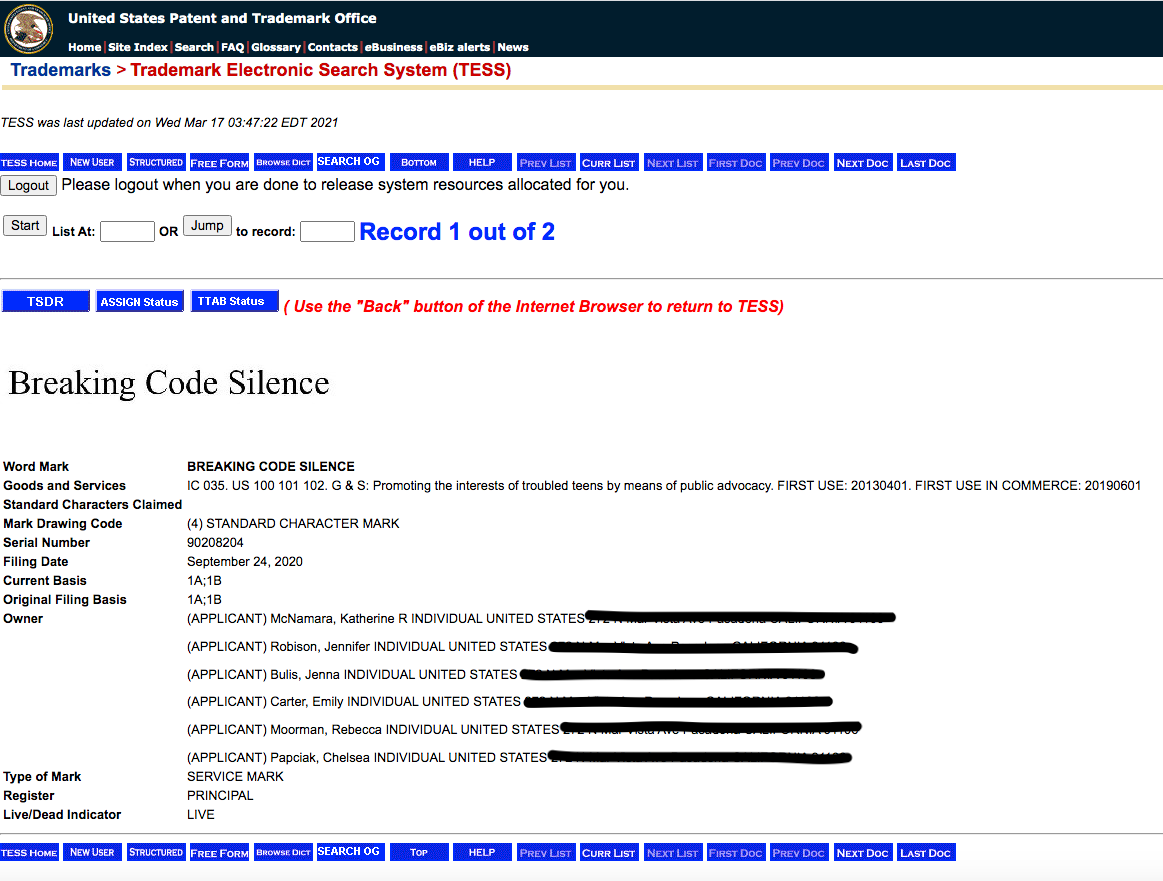Open Search OG in top toolbar
The width and height of the screenshot is (1163, 881).
click(x=349, y=162)
